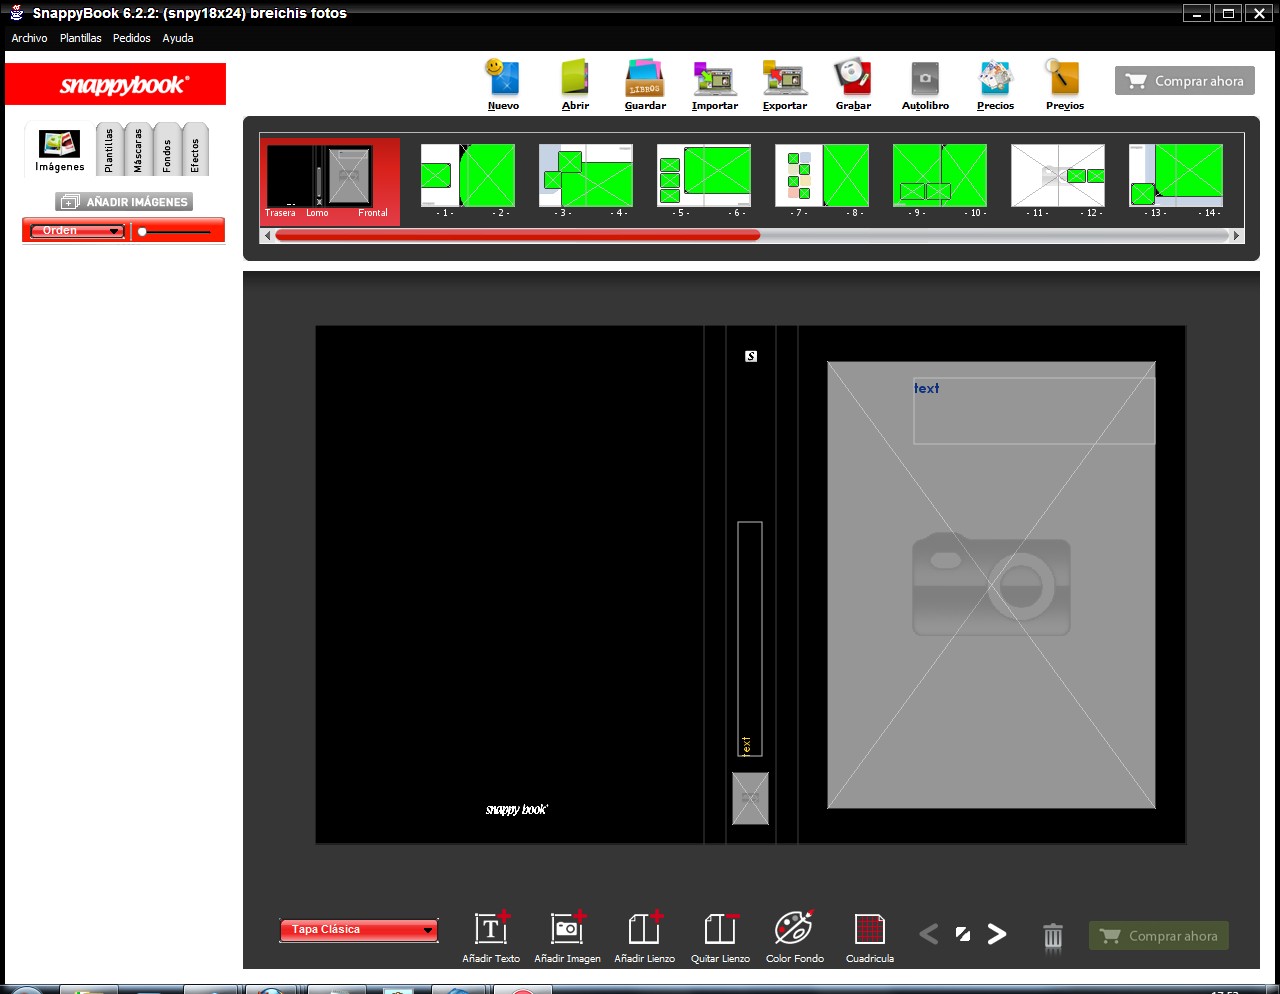Open the Archivo menu
Viewport: 1280px width, 994px height.
point(29,38)
